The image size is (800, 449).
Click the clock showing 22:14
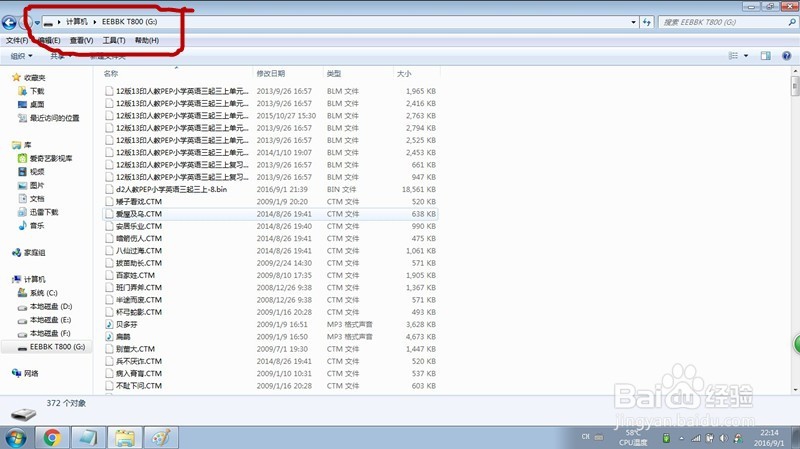[x=769, y=433]
